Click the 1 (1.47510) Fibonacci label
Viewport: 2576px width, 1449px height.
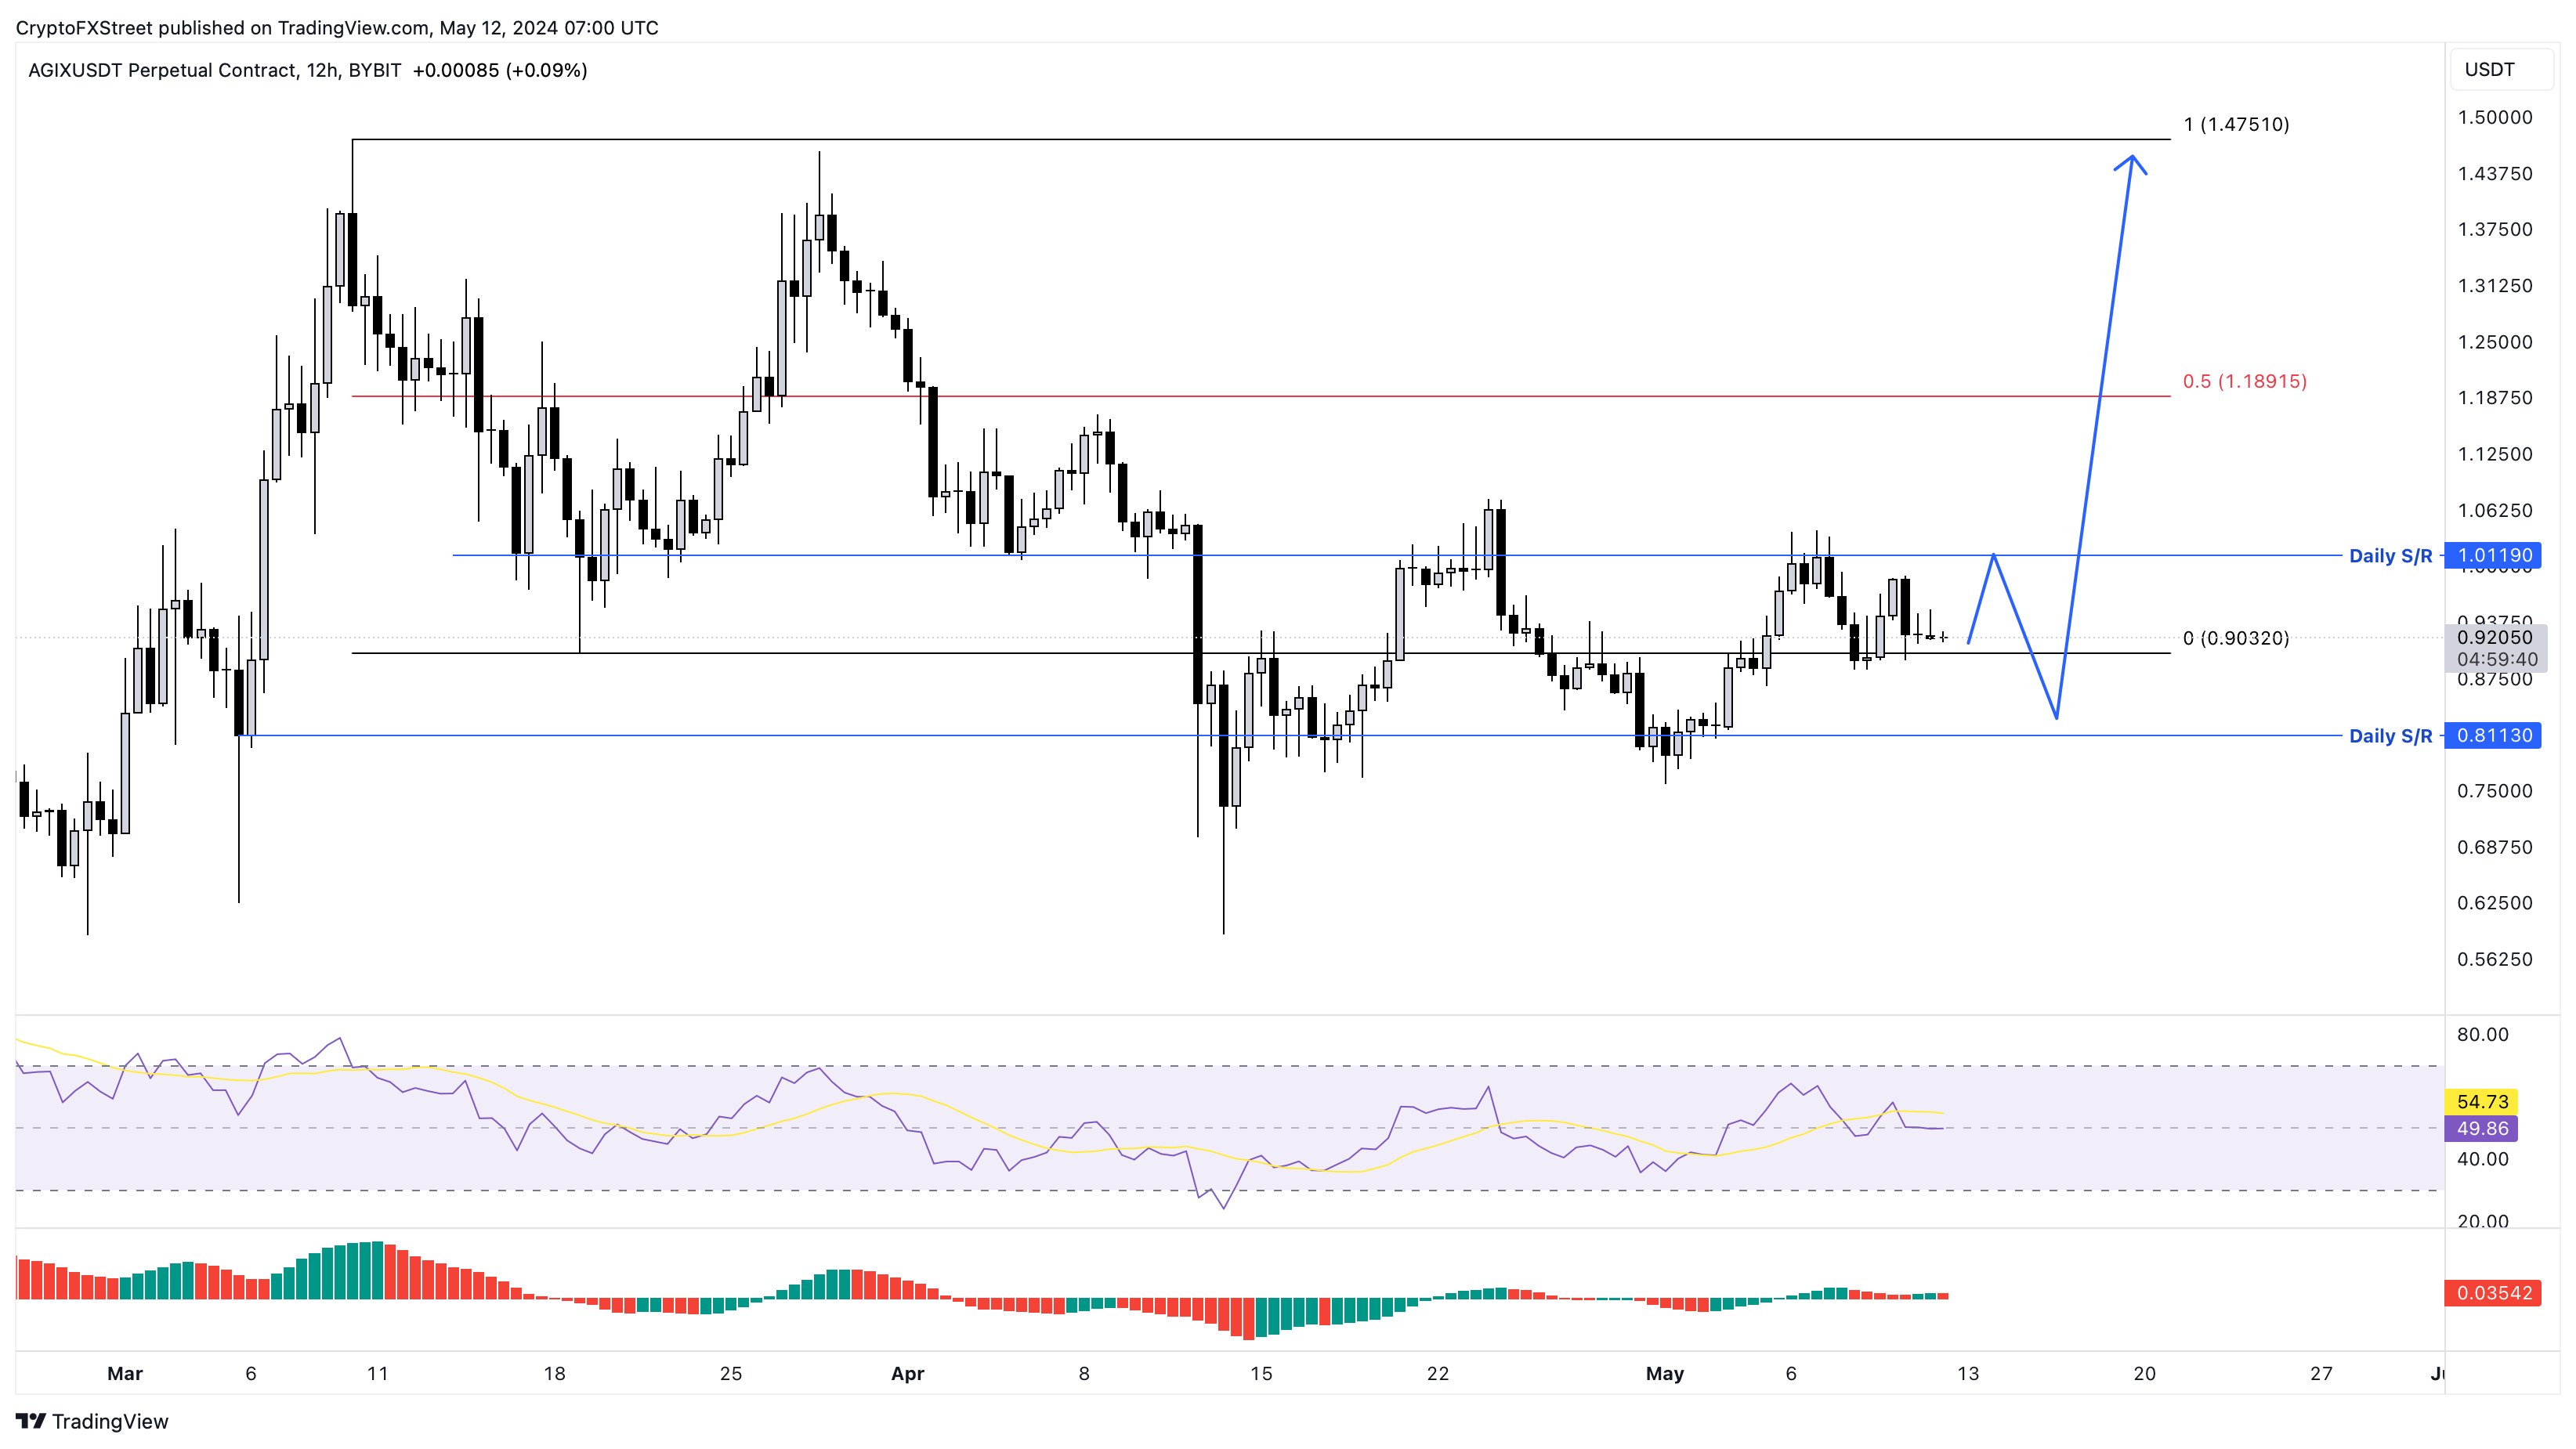coord(2236,124)
